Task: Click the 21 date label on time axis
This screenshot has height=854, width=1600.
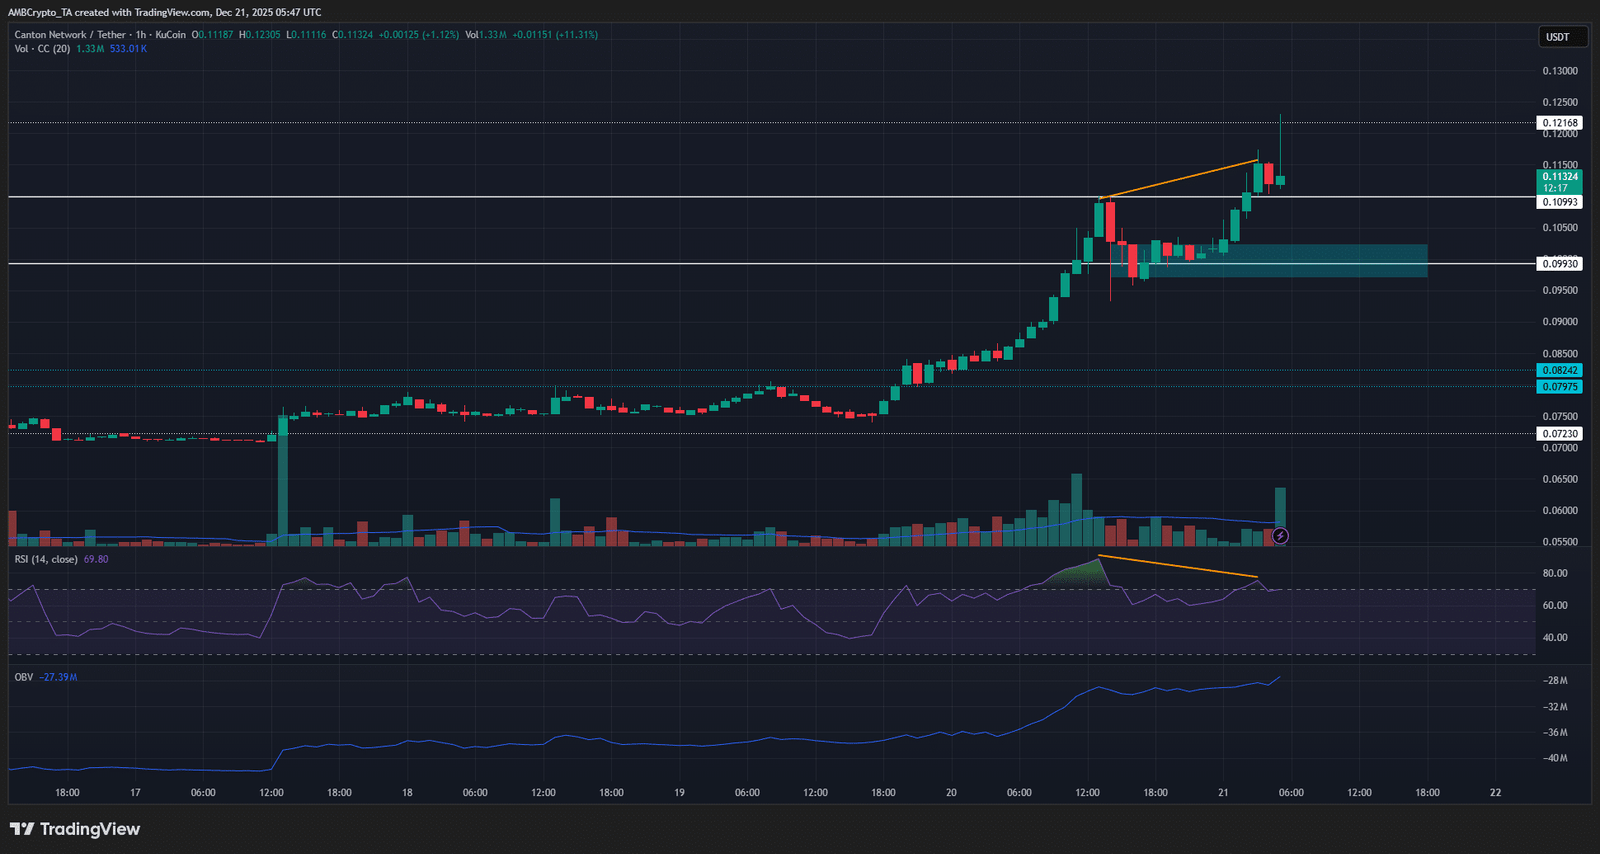Action: [1223, 792]
